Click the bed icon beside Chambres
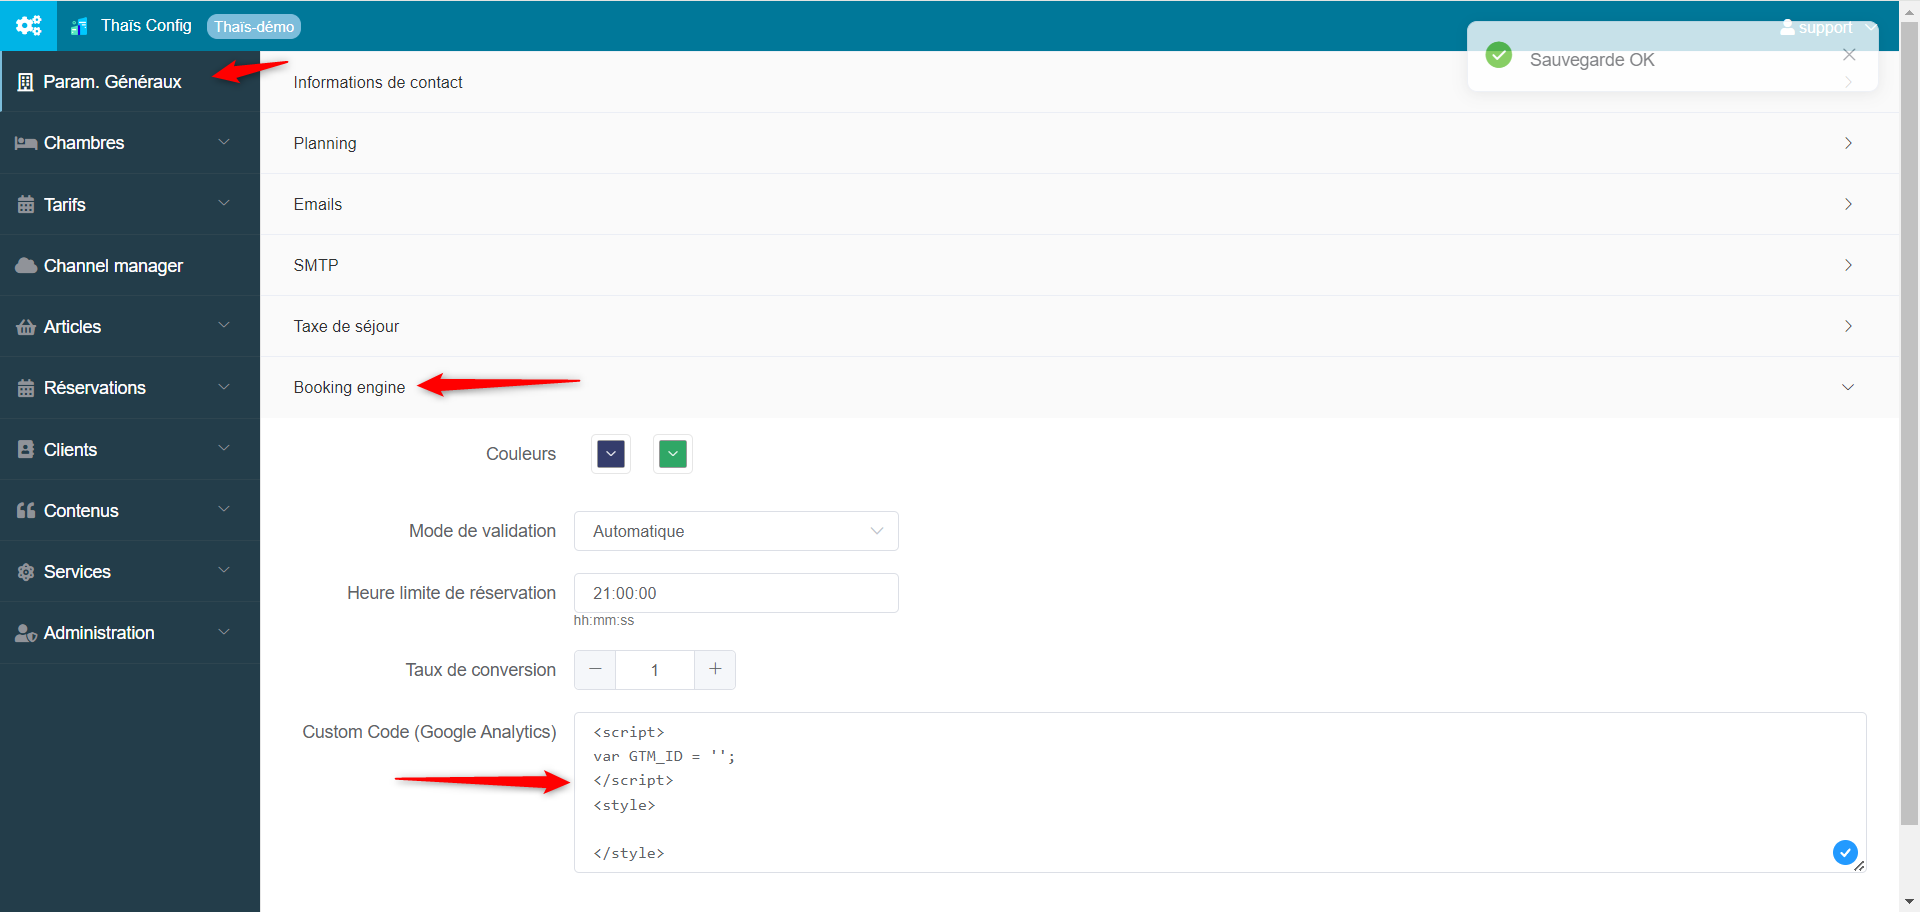Screen dimensions: 1920x912 pyautogui.click(x=26, y=143)
